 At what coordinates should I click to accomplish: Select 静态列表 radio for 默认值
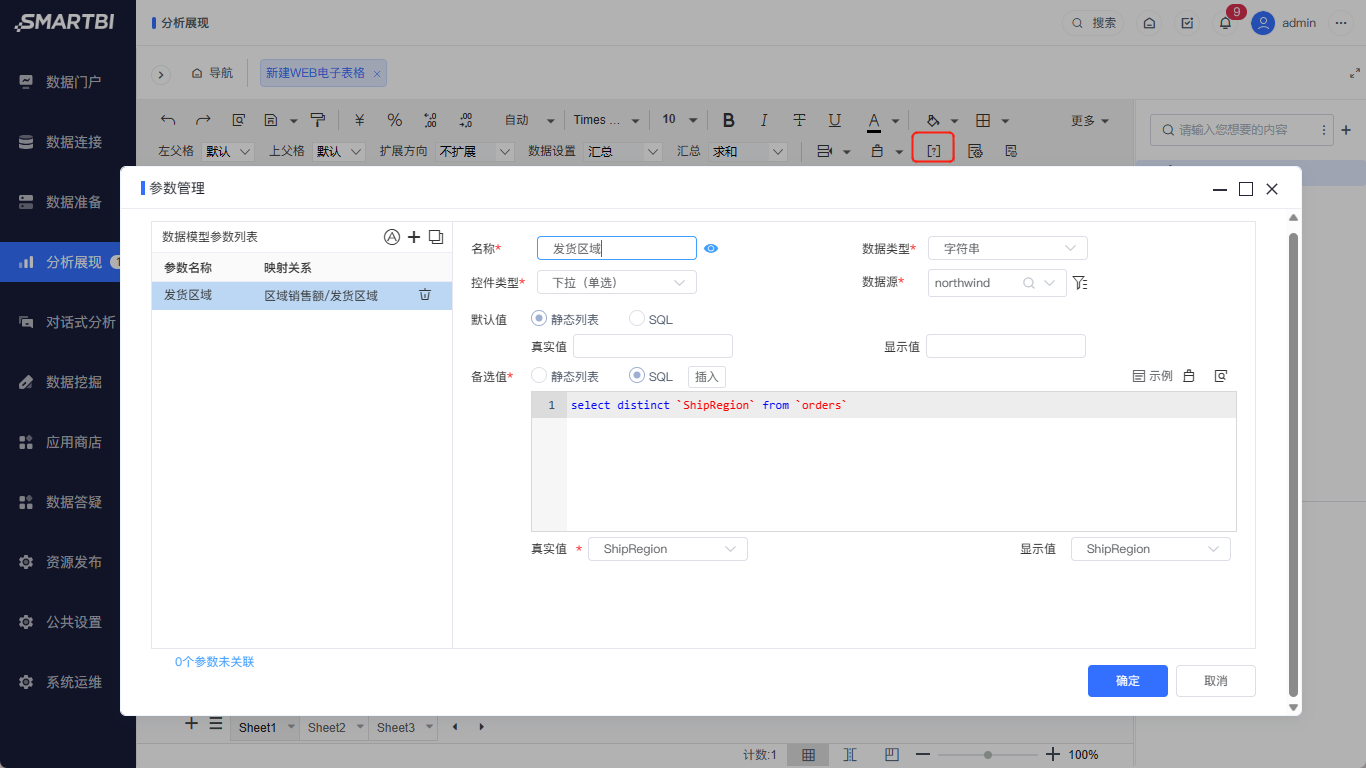539,318
